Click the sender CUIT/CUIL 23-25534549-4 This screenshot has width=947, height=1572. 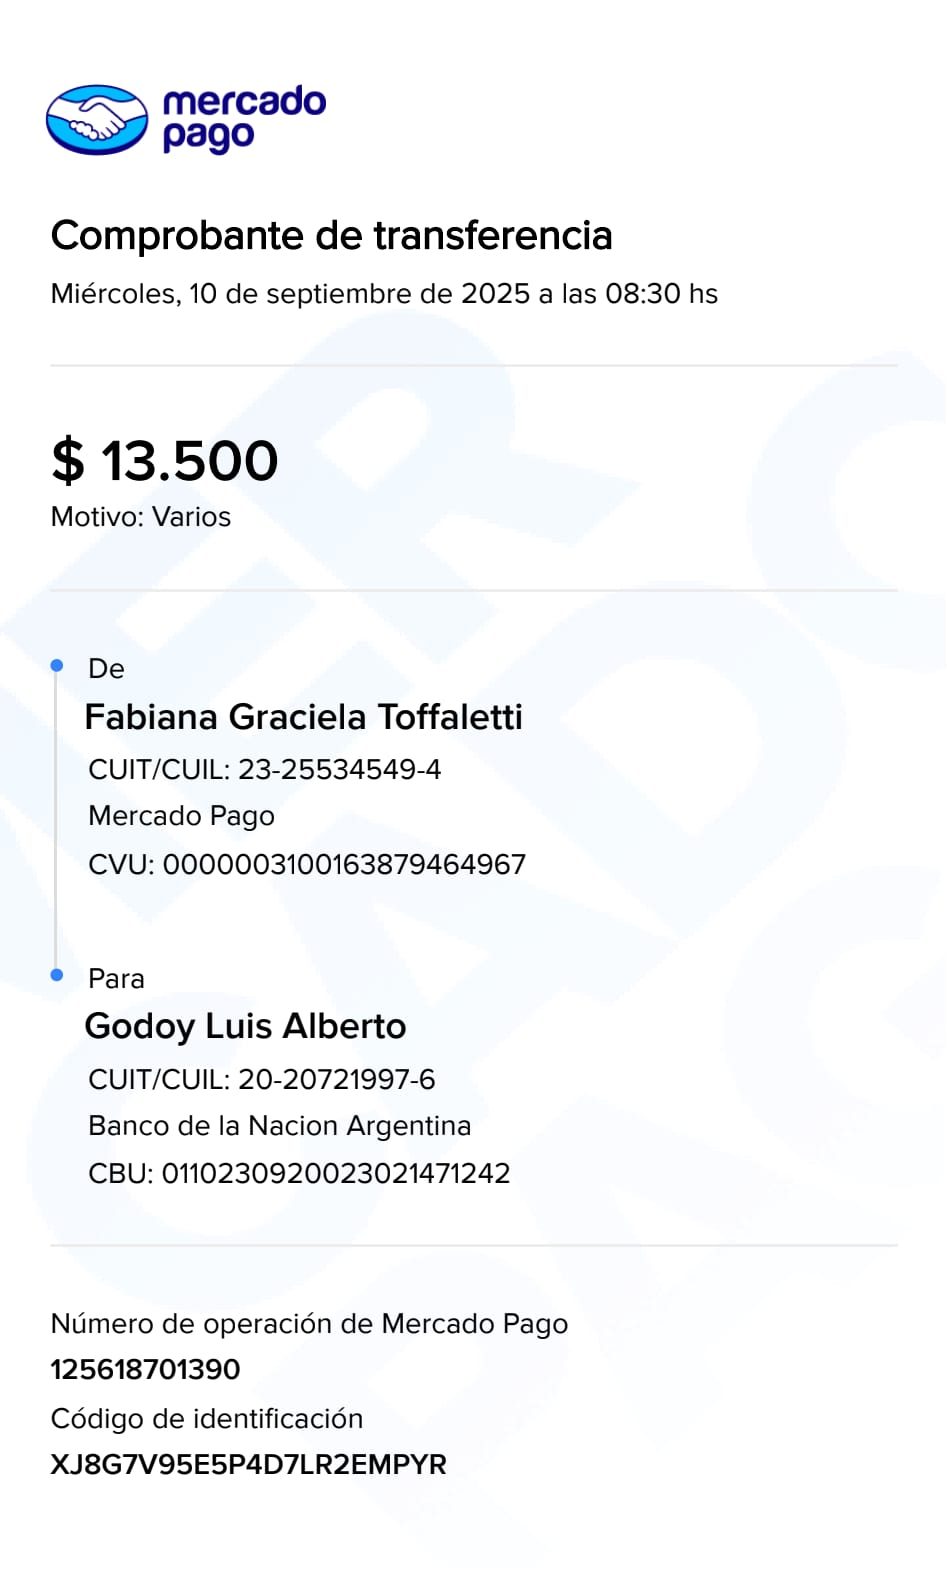[x=264, y=769]
